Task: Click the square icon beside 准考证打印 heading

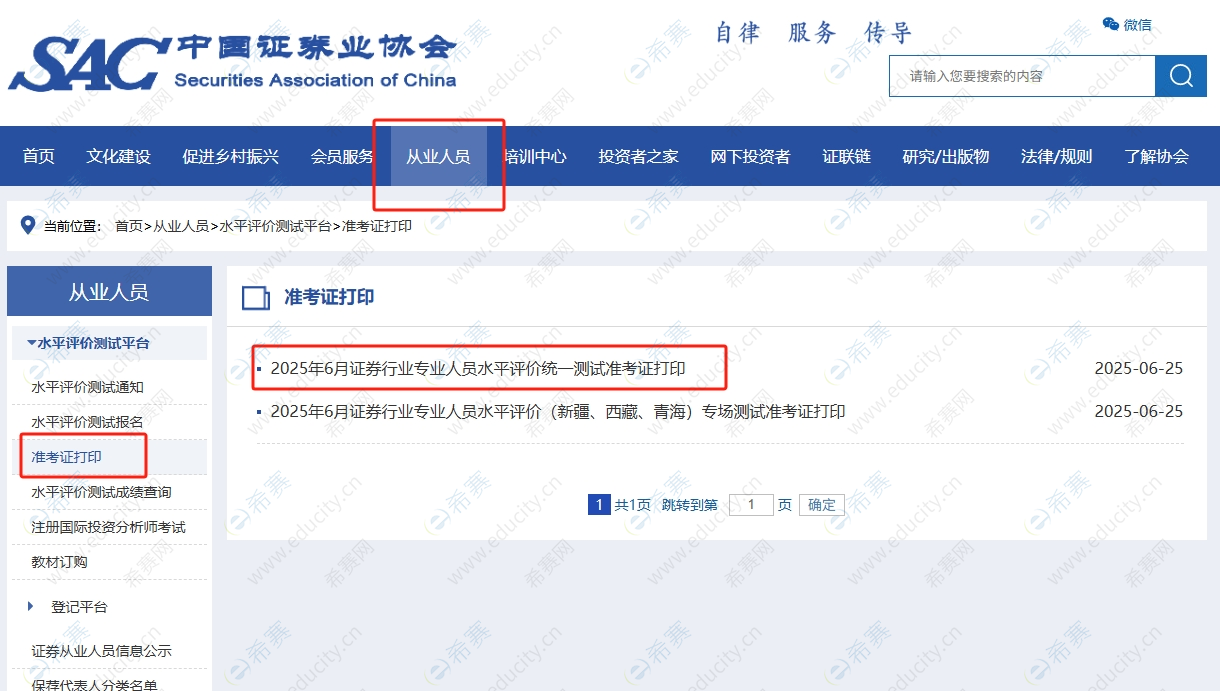Action: 256,298
